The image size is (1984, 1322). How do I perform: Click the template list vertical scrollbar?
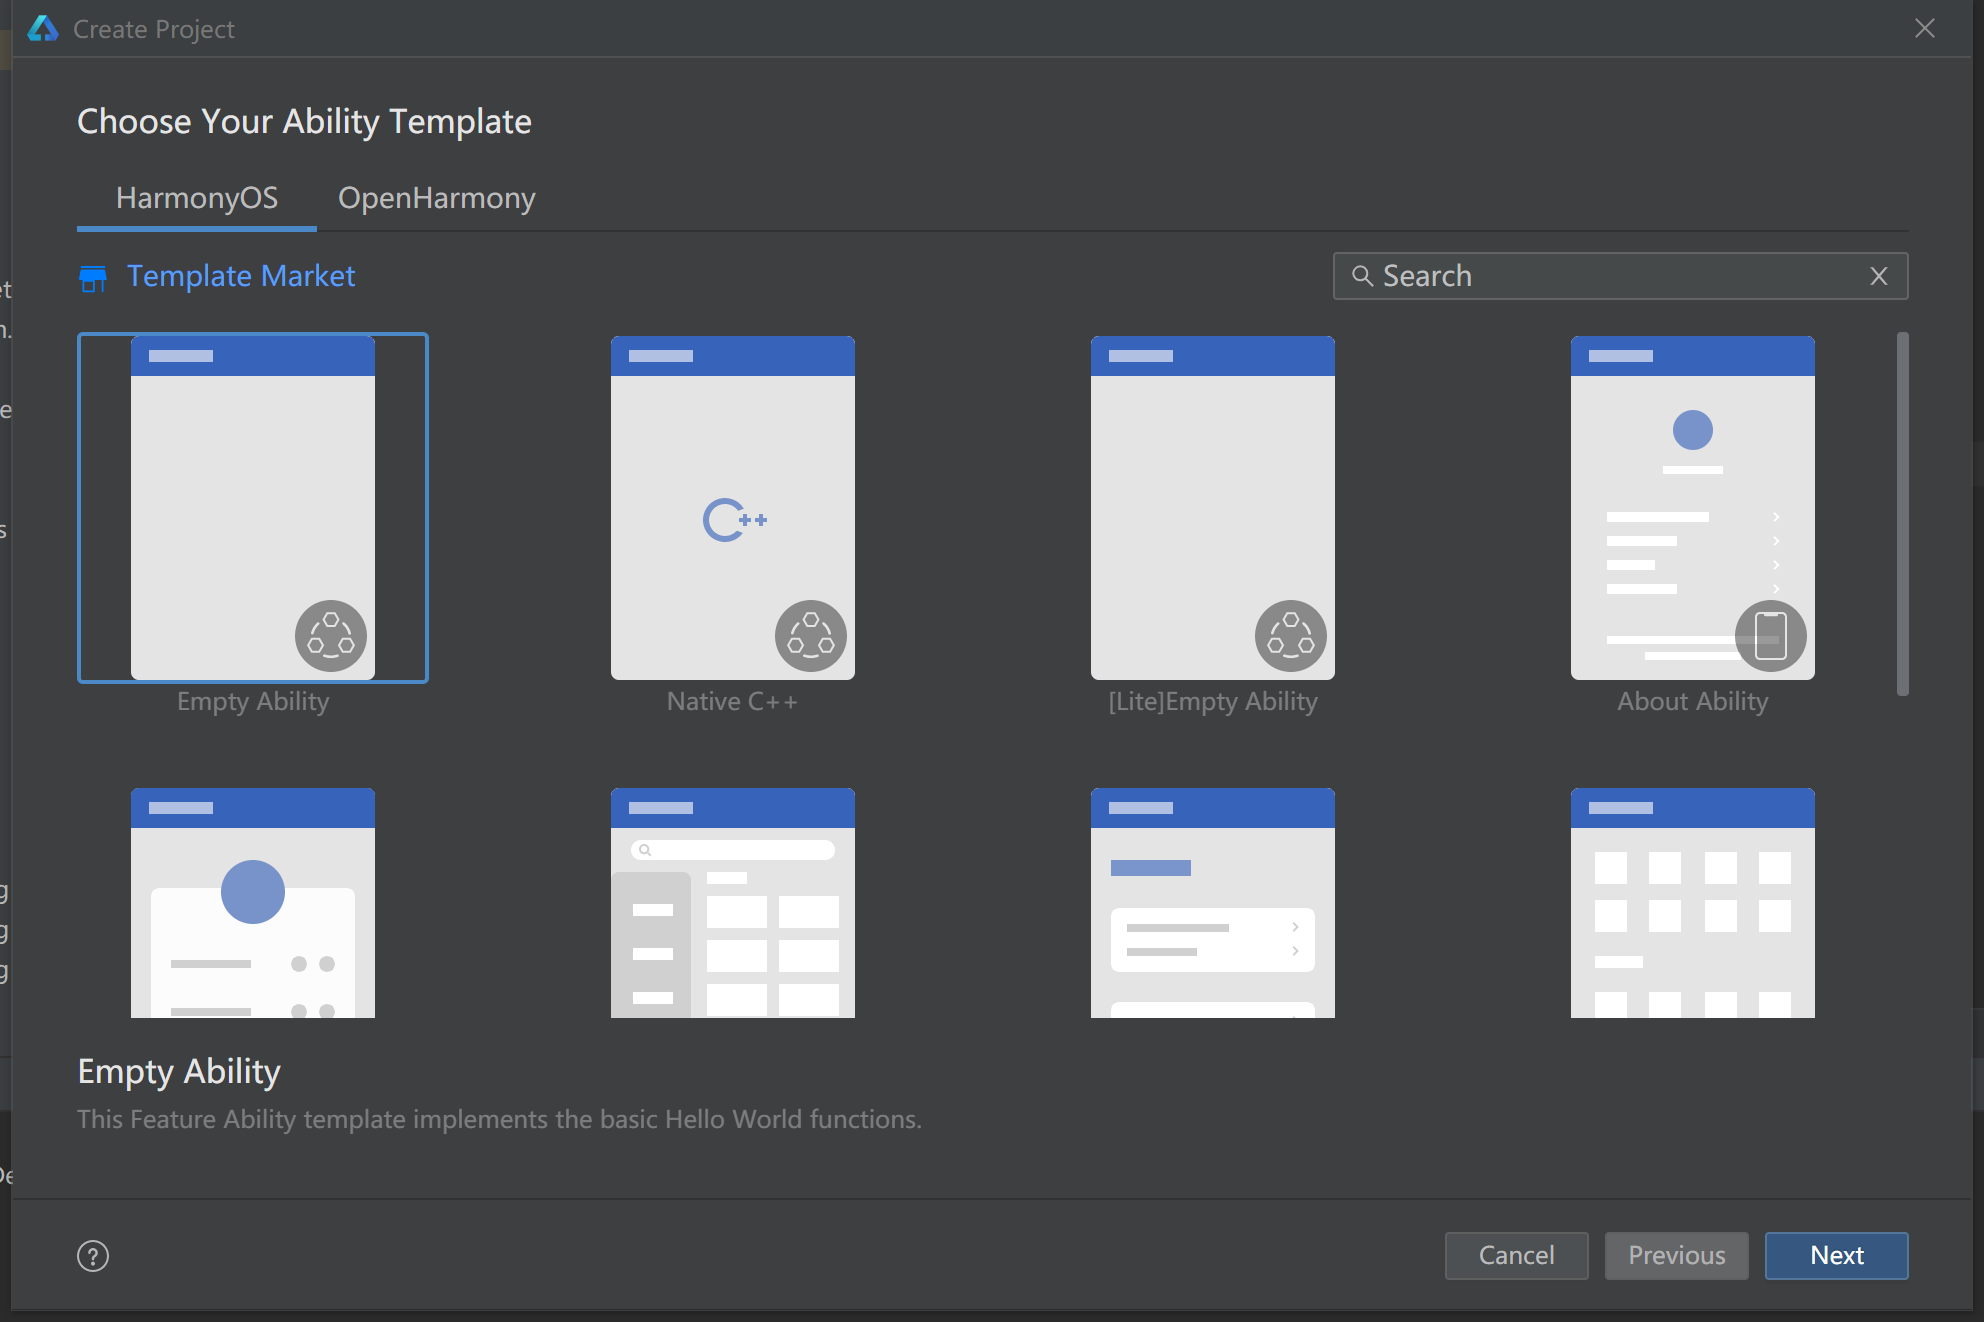pyautogui.click(x=1902, y=514)
